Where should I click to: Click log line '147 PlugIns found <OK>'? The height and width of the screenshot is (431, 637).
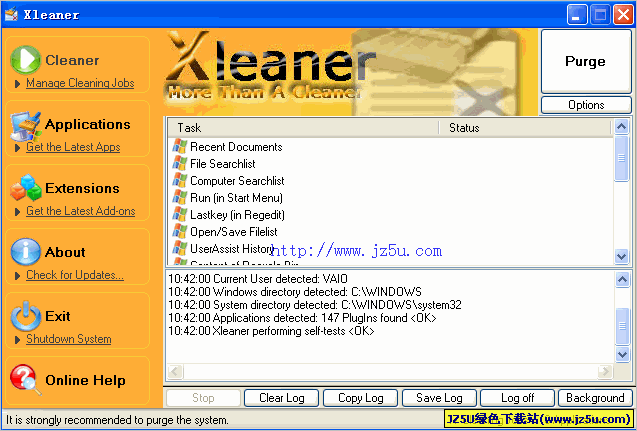click(x=302, y=318)
